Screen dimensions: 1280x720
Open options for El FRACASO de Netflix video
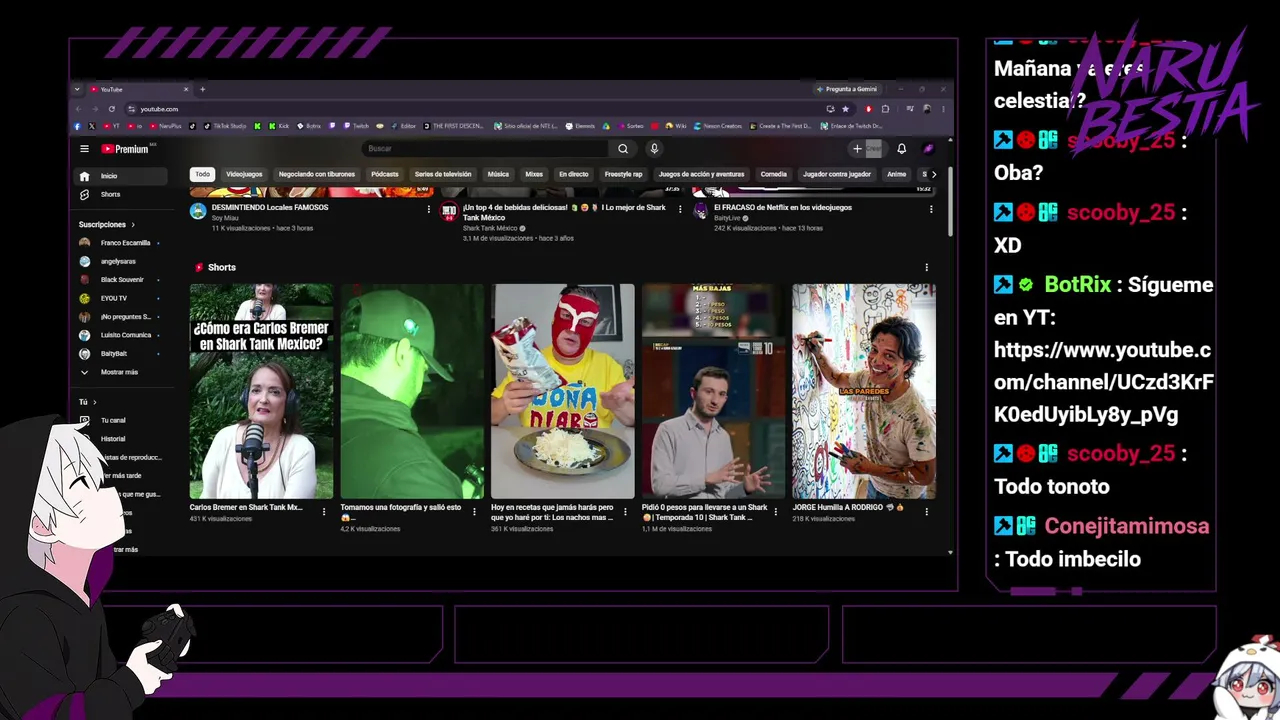(931, 209)
